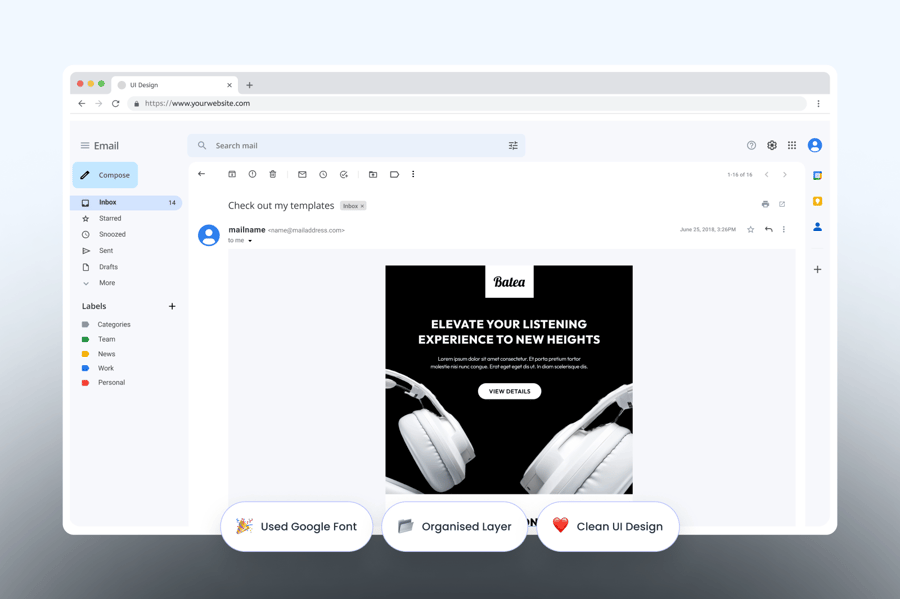Open search filter options
Viewport: 900px width, 599px height.
[513, 146]
